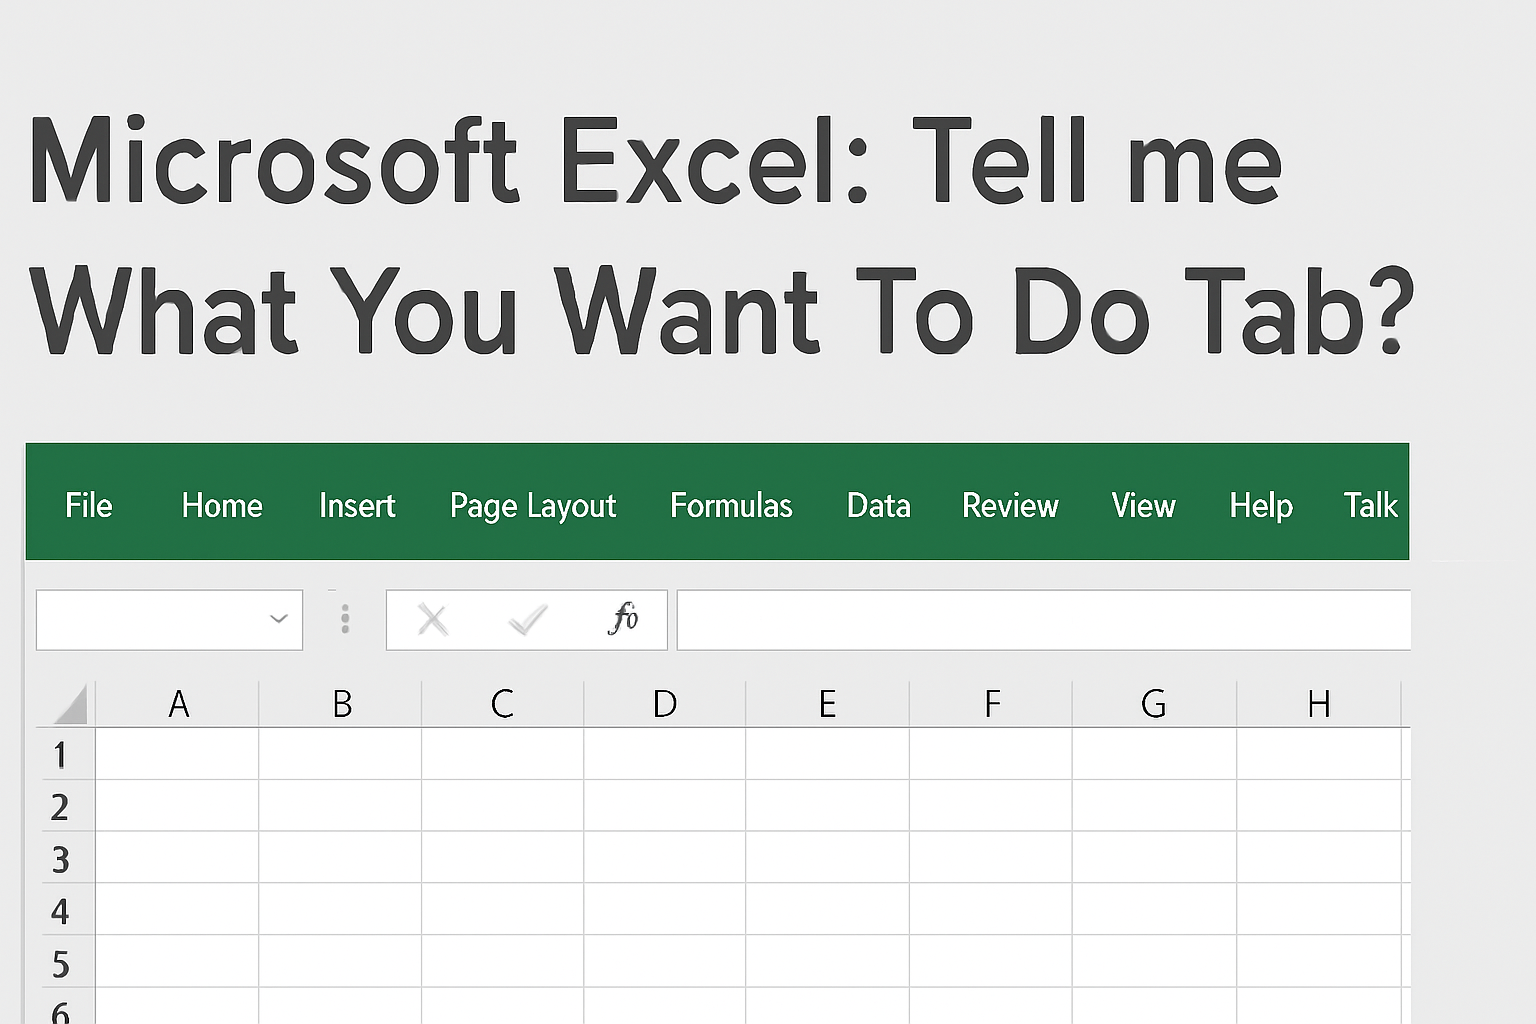The height and width of the screenshot is (1024, 1536).
Task: Open the File menu
Action: click(x=88, y=506)
